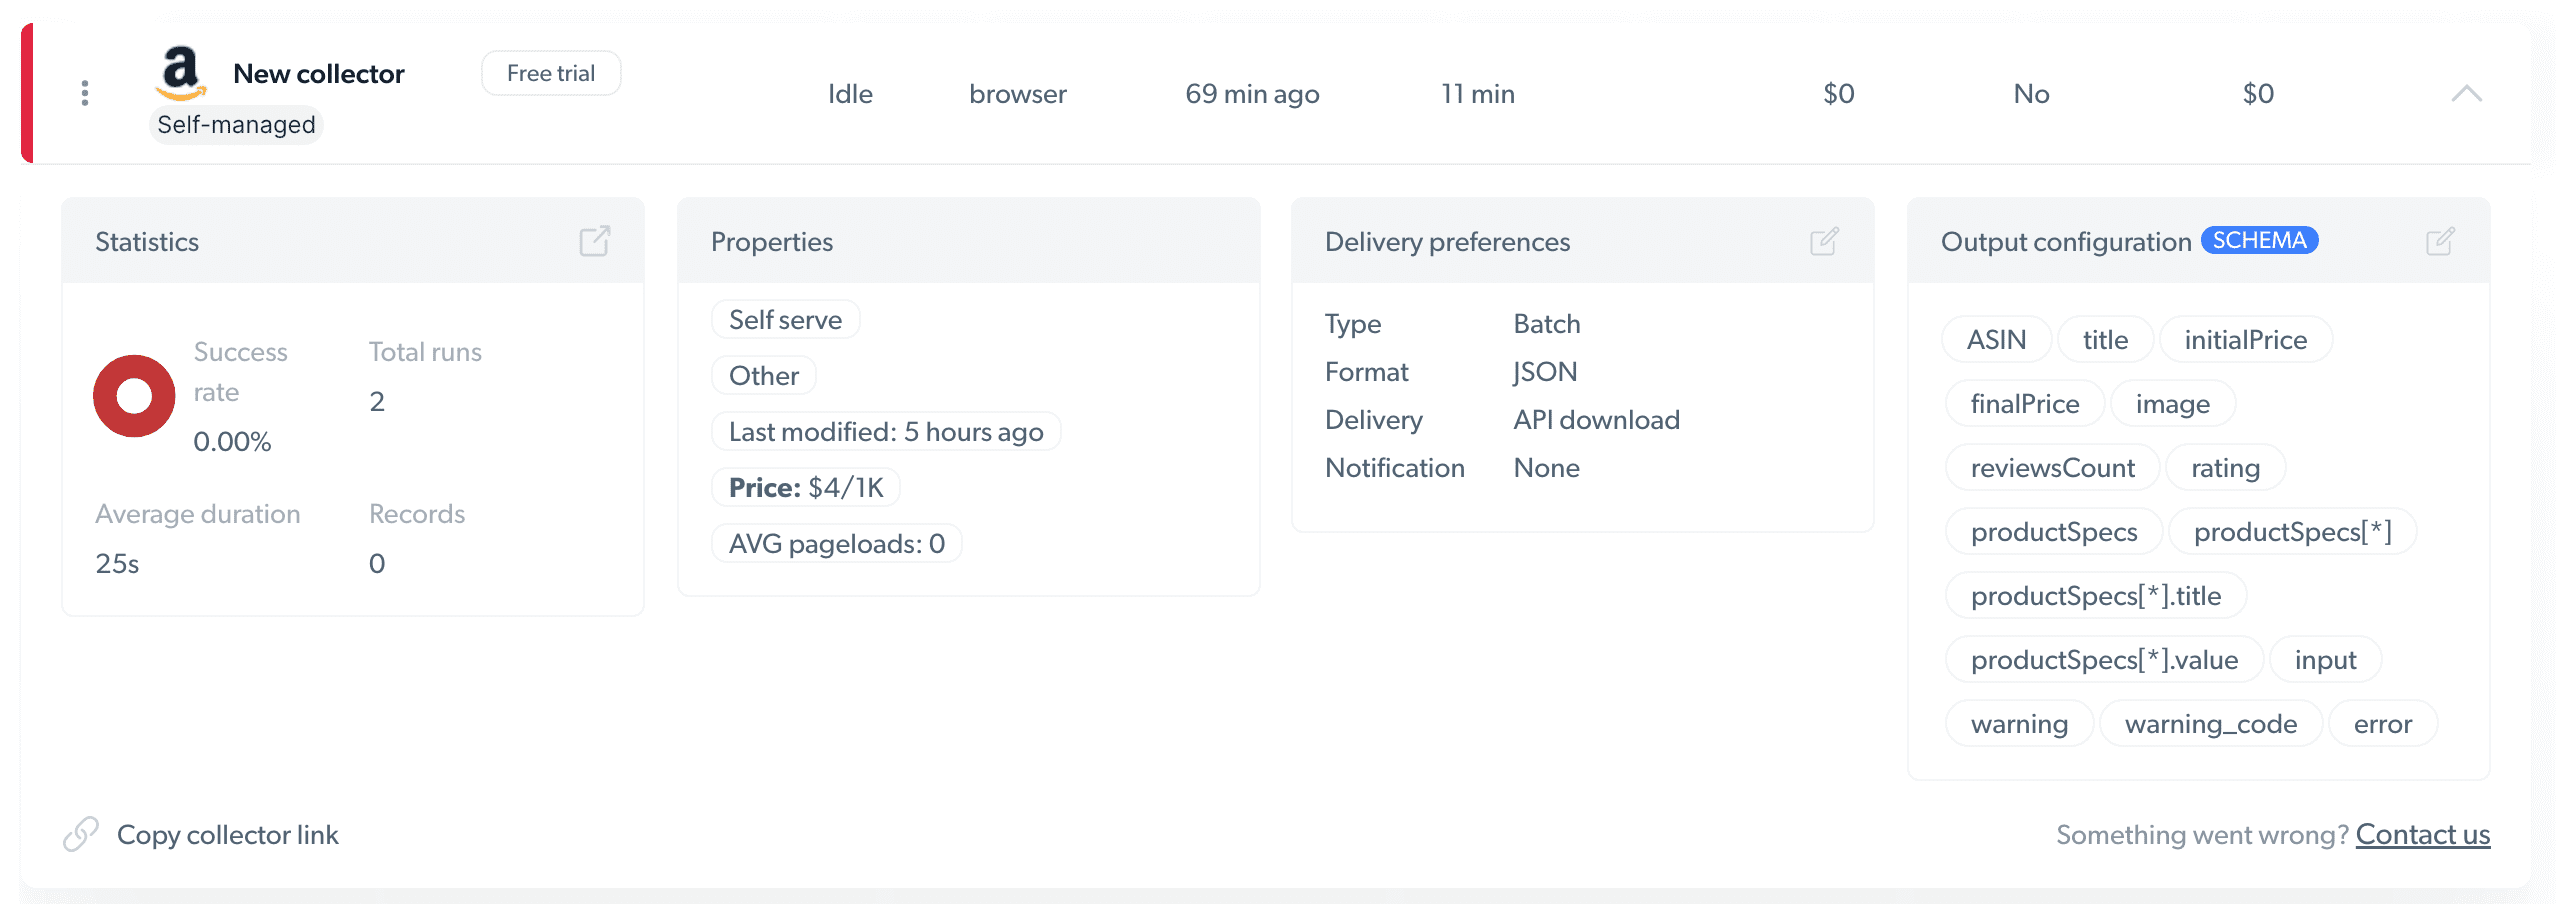Open the Contact us link
The height and width of the screenshot is (904, 2556).
tap(2423, 834)
